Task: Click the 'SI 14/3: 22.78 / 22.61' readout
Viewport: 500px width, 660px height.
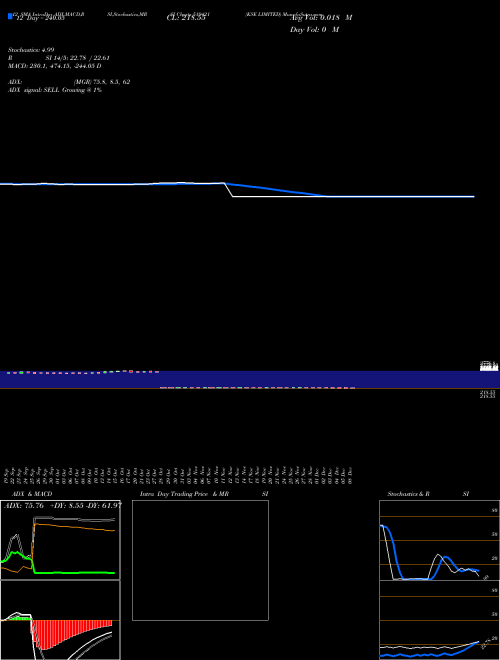Action: [77, 58]
